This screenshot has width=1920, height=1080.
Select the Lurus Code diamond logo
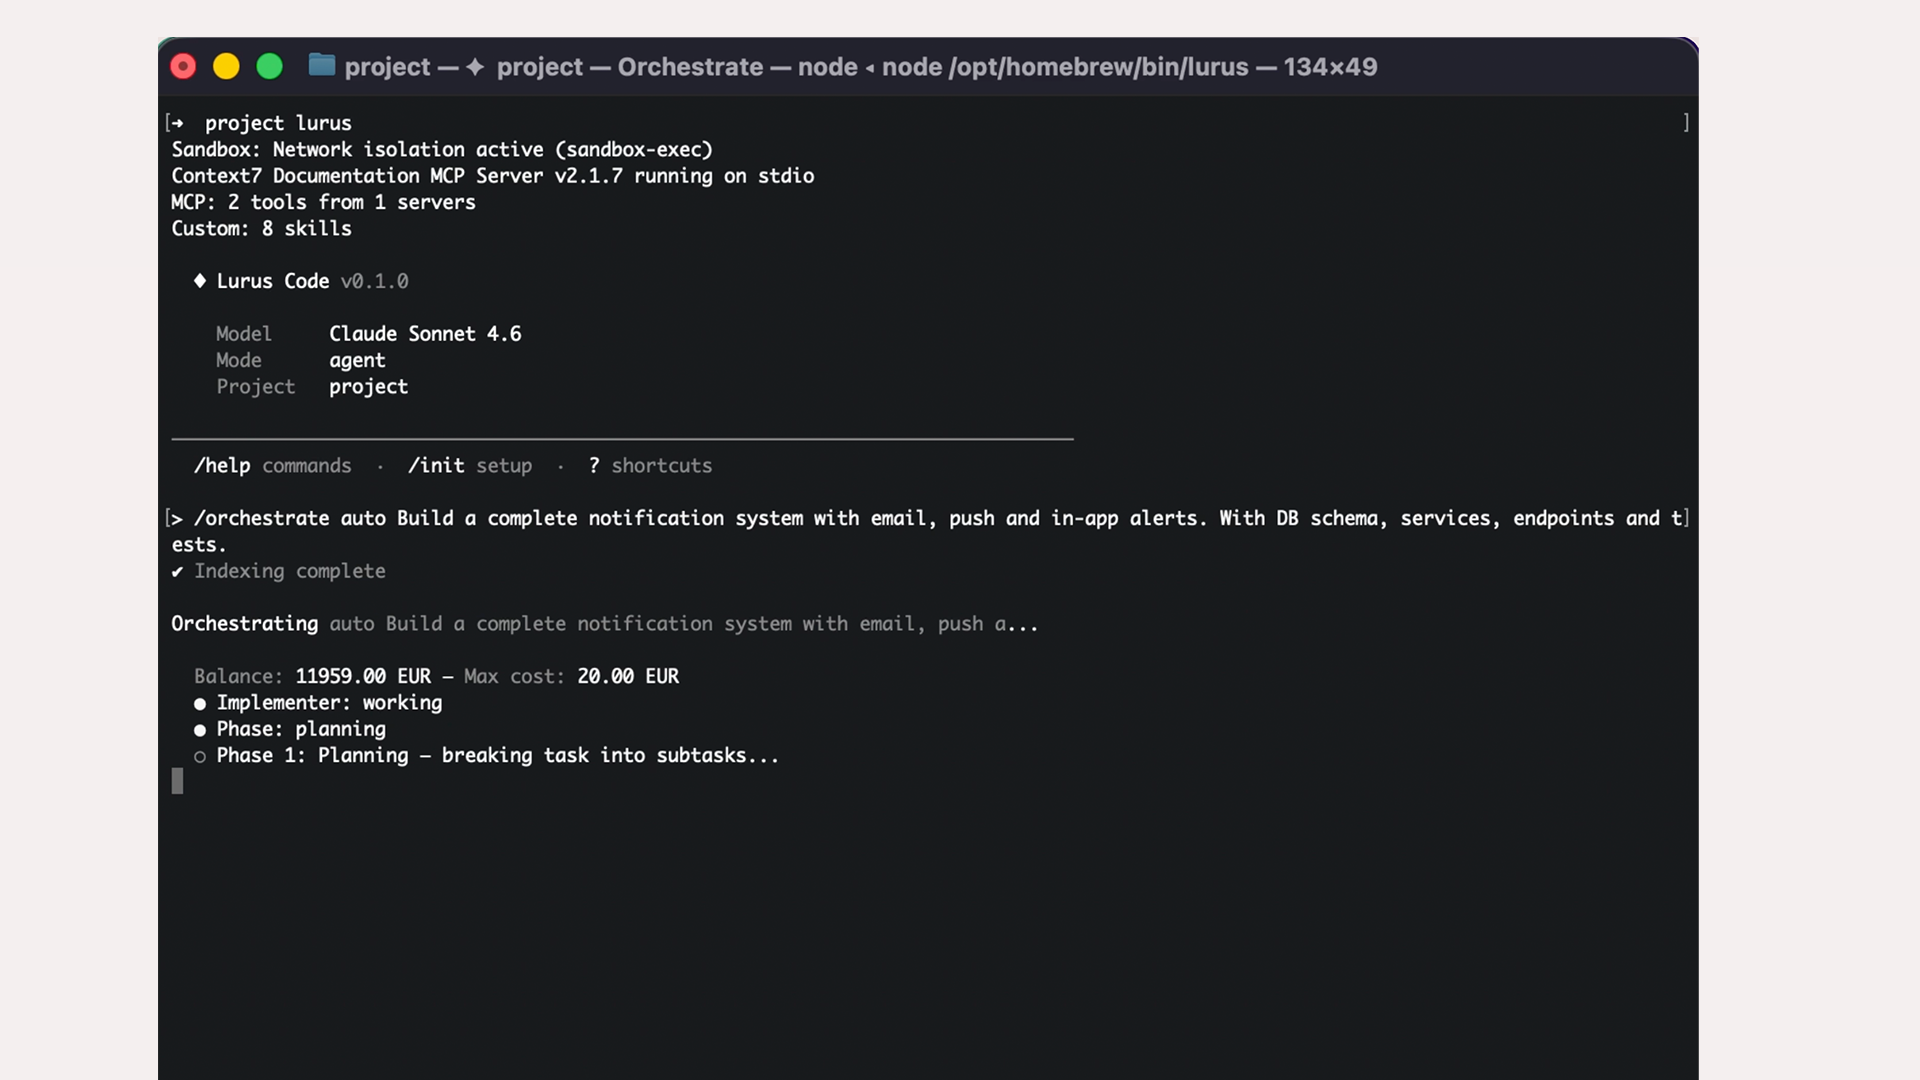(x=200, y=281)
